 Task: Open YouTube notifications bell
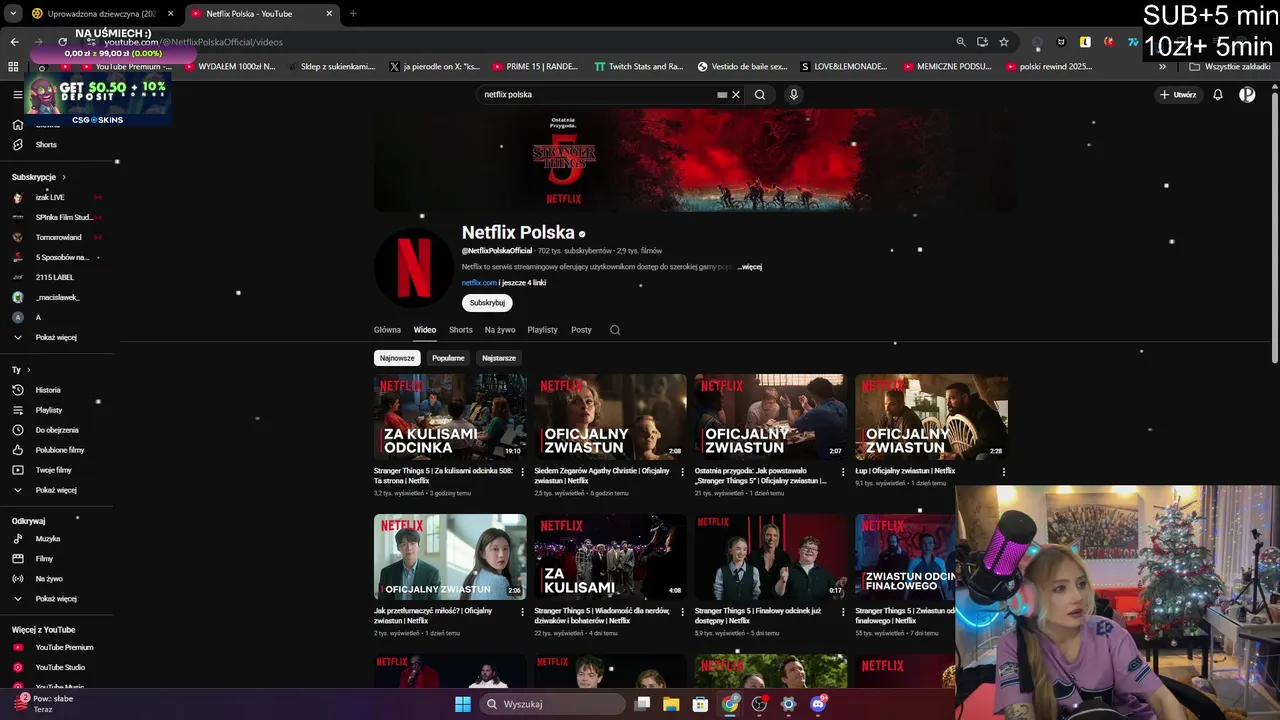(1218, 94)
